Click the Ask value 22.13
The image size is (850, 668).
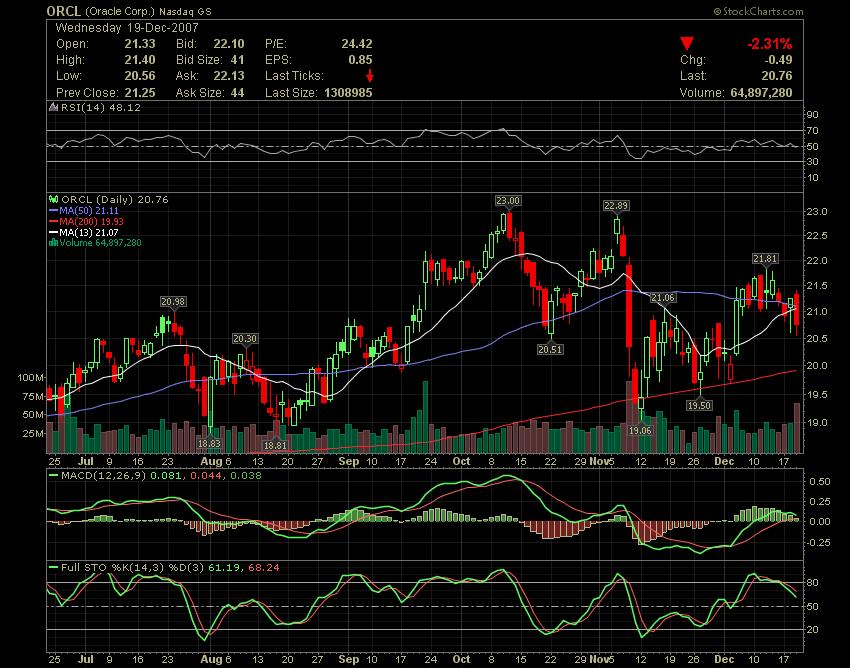[229, 76]
